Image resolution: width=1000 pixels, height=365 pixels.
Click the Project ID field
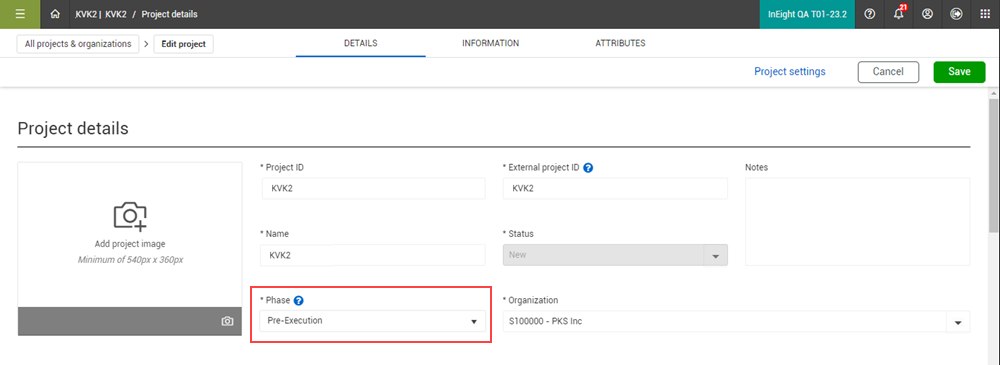(374, 189)
